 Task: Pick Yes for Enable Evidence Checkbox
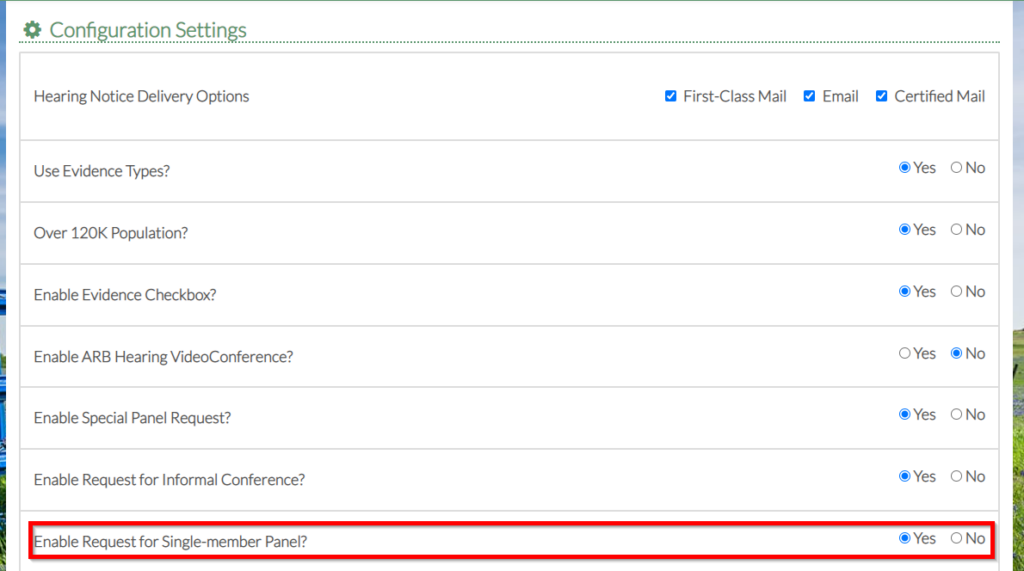pyautogui.click(x=905, y=292)
